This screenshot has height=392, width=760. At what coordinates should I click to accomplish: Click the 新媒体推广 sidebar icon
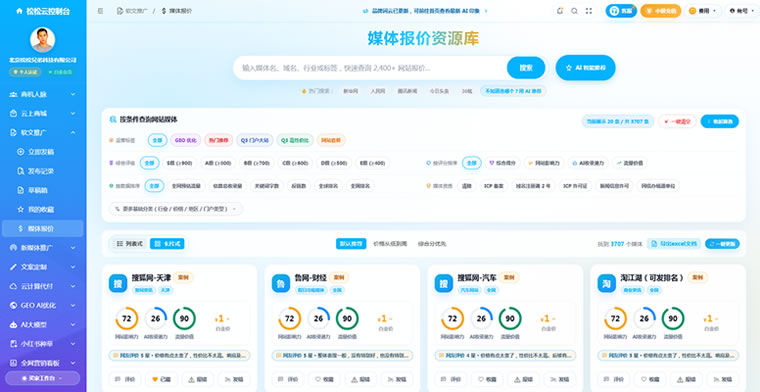pos(13,248)
